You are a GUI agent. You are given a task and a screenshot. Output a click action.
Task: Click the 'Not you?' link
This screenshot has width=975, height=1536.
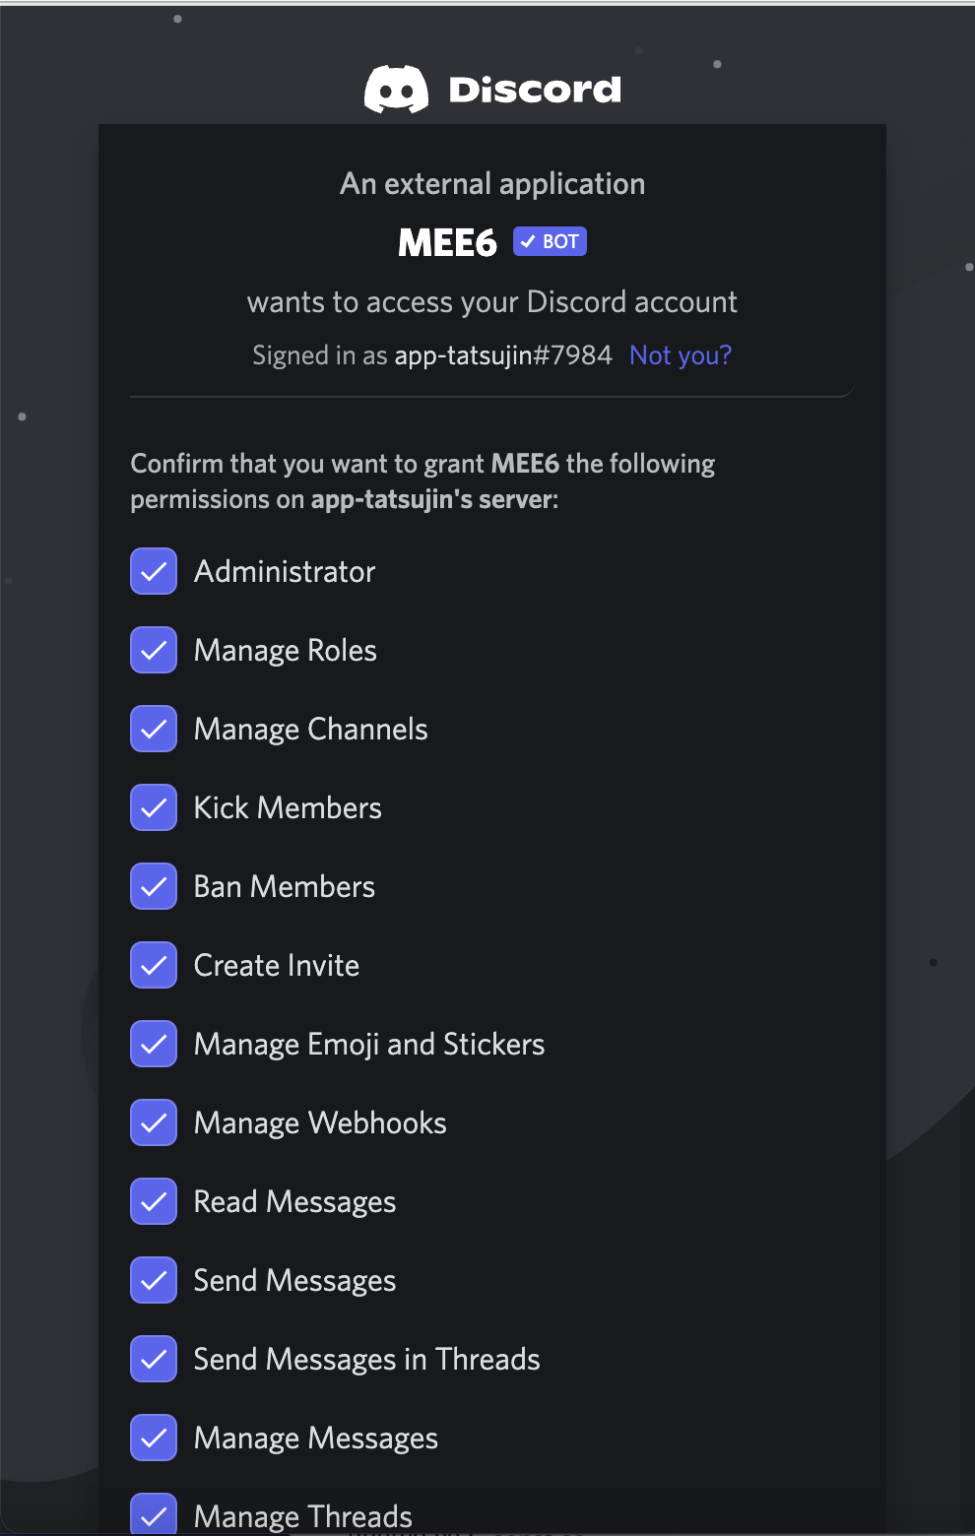pyautogui.click(x=680, y=356)
